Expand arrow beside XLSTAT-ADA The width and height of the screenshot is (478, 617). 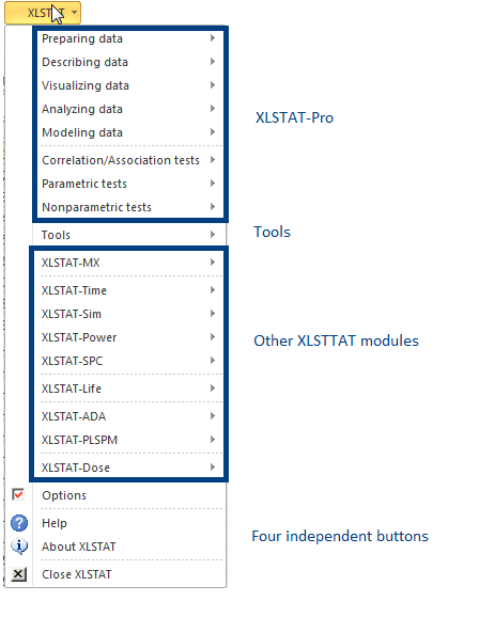point(212,416)
